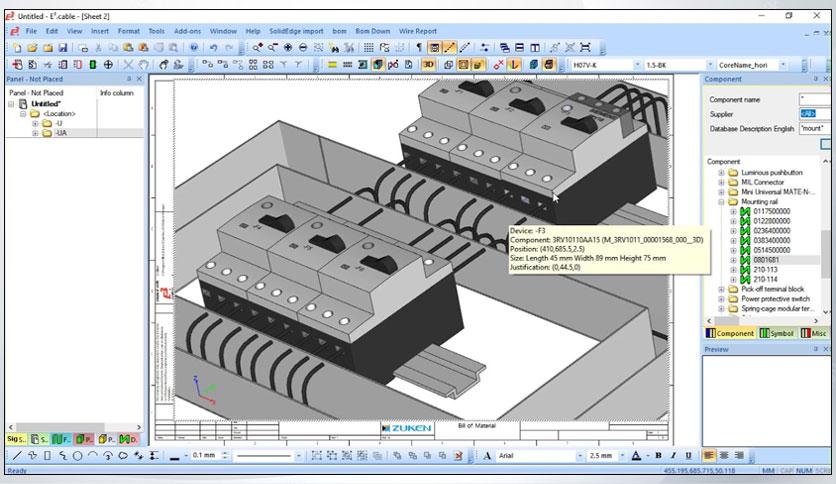Screen dimensions: 836x484
Task: Toggle Underline text formatting
Action: click(x=688, y=456)
